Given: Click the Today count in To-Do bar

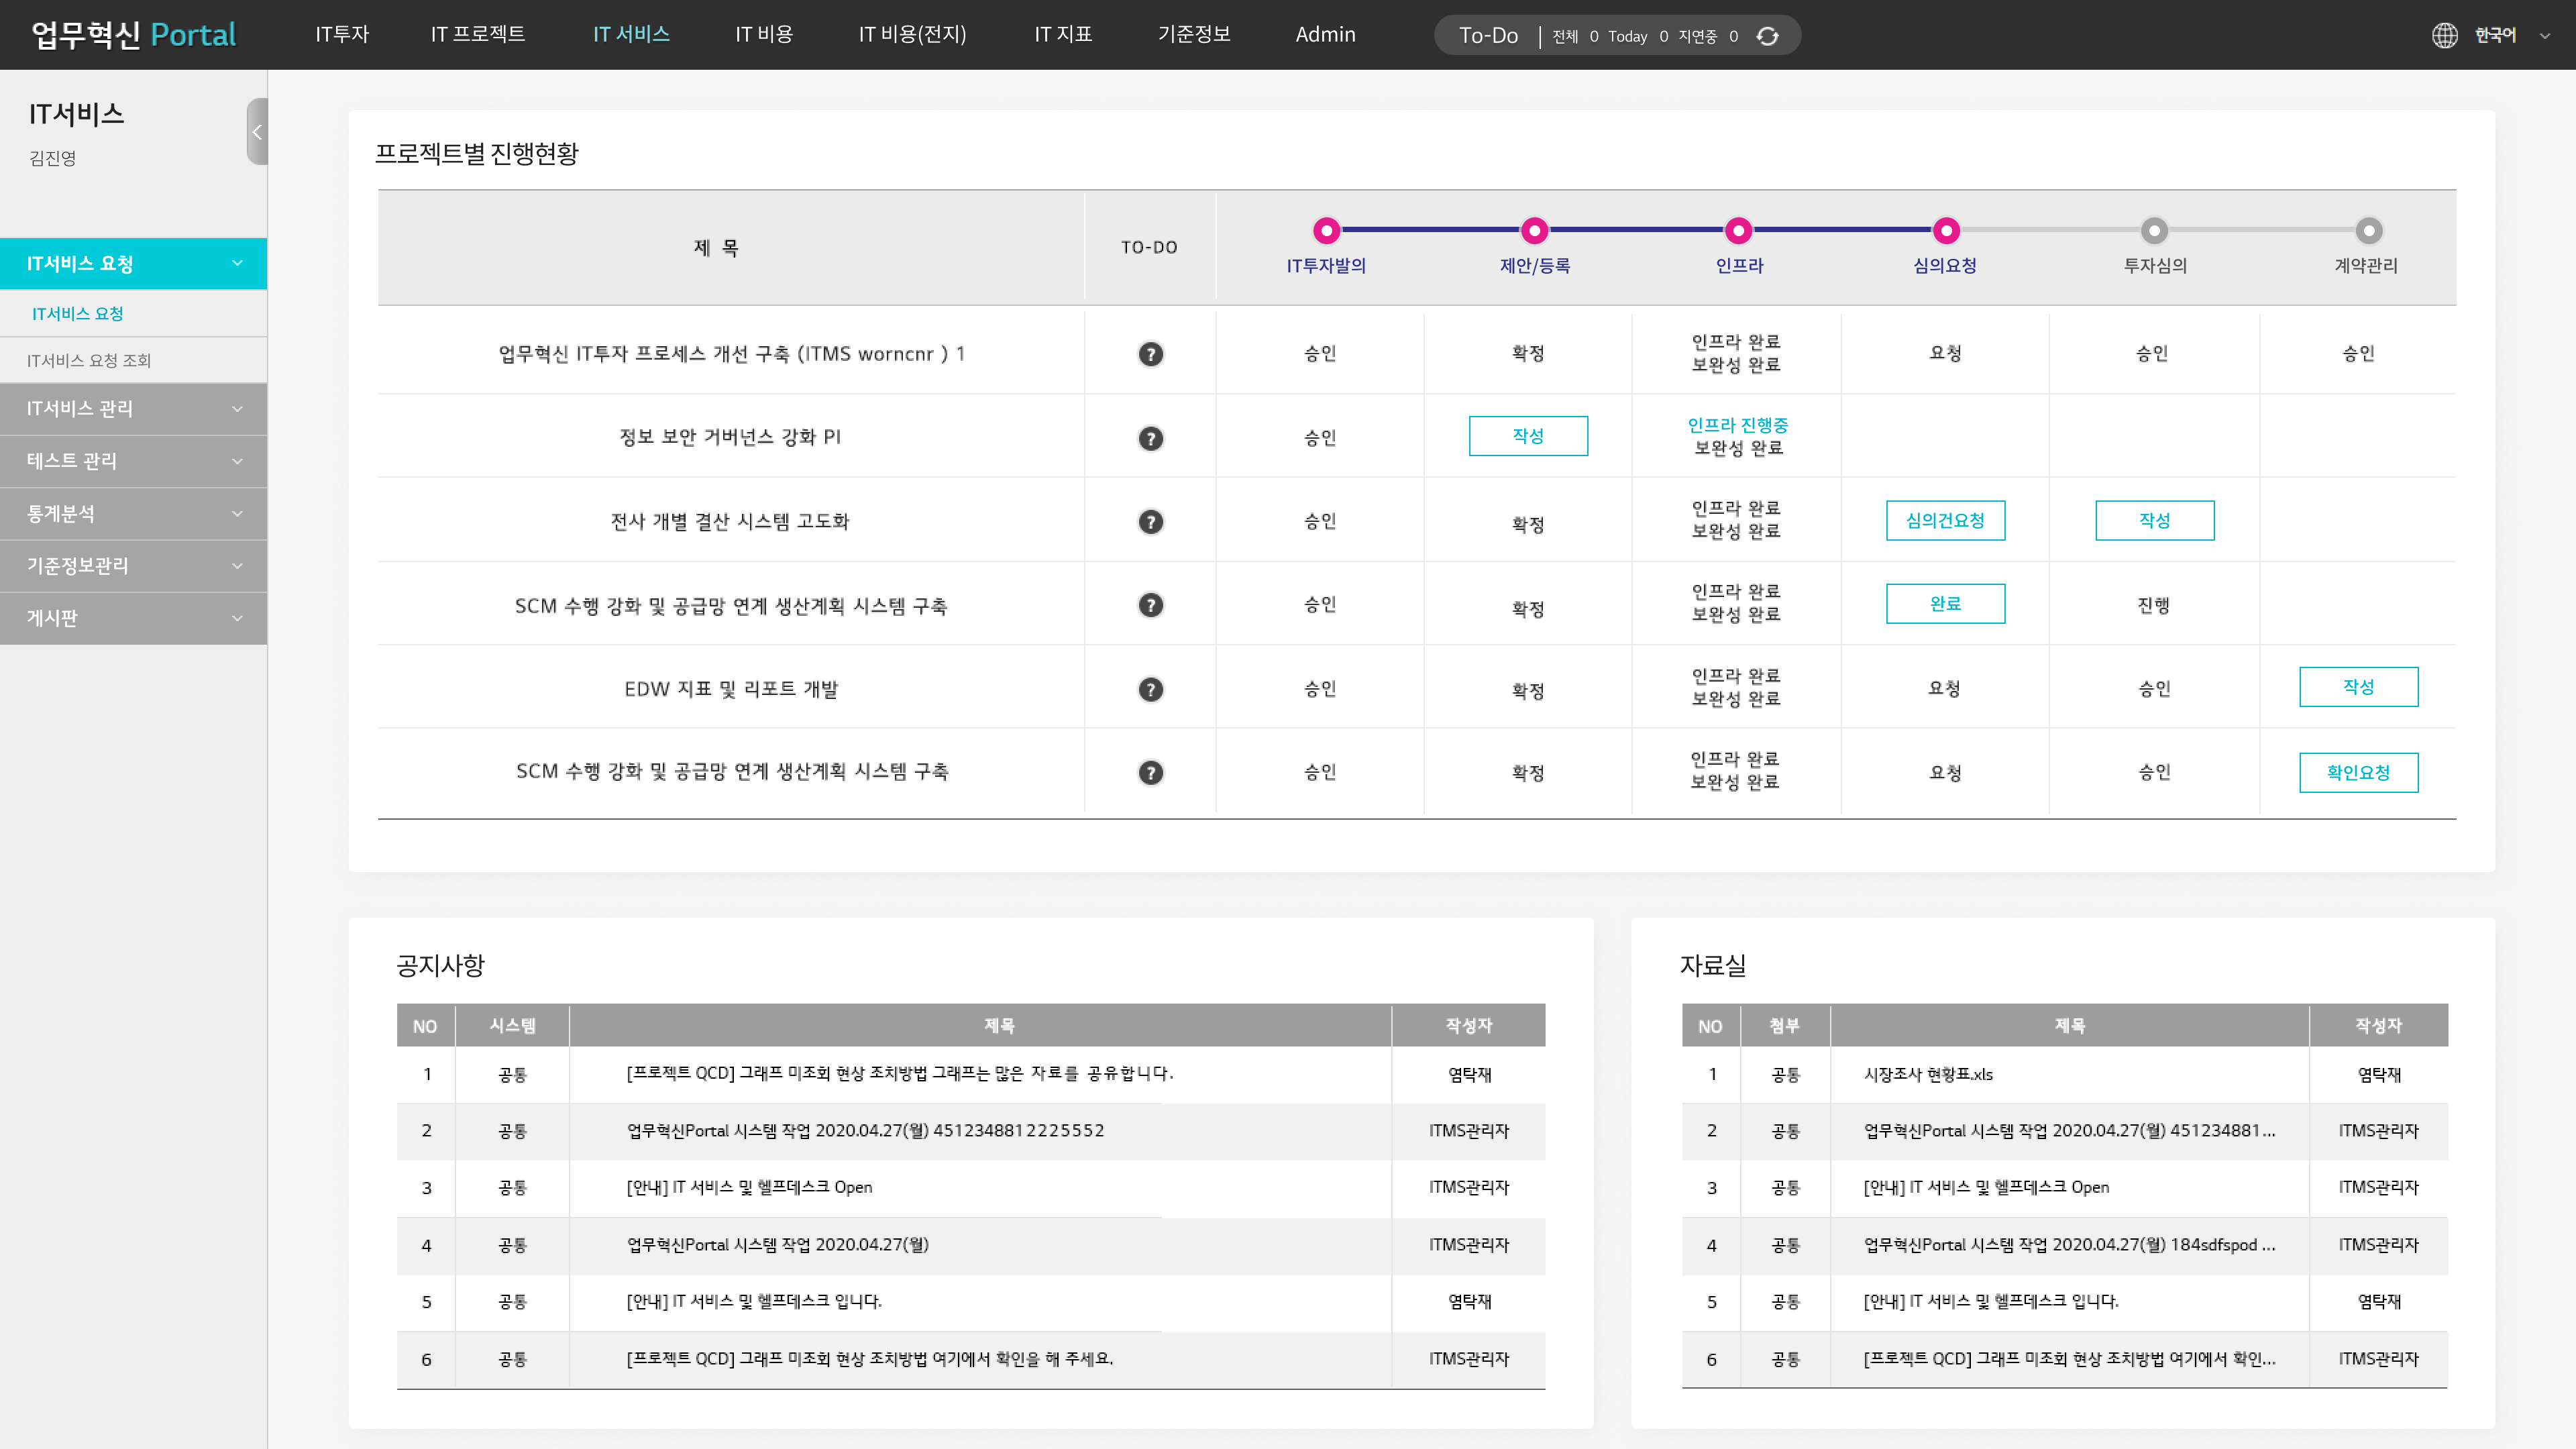Looking at the screenshot, I should coord(1664,37).
